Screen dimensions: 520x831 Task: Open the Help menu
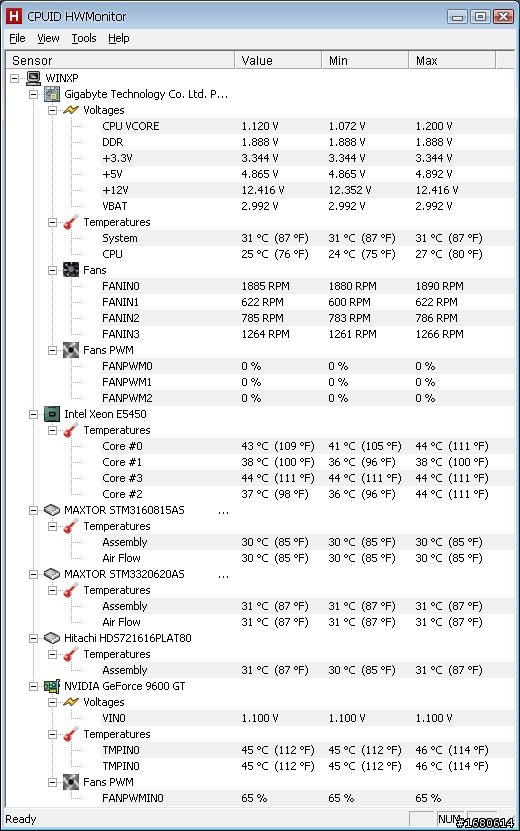119,38
